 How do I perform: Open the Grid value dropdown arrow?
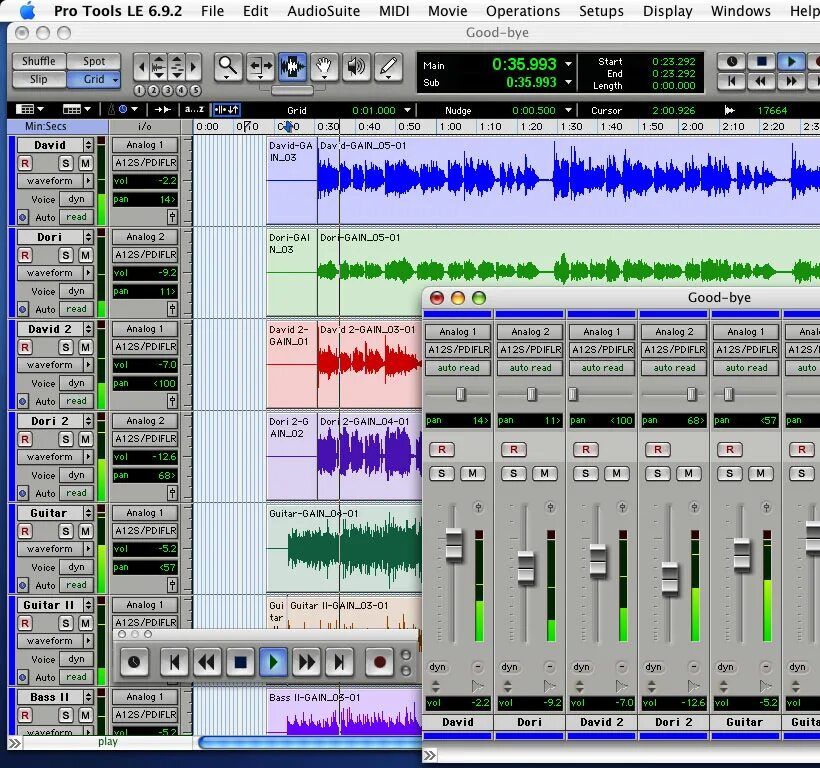click(x=407, y=110)
